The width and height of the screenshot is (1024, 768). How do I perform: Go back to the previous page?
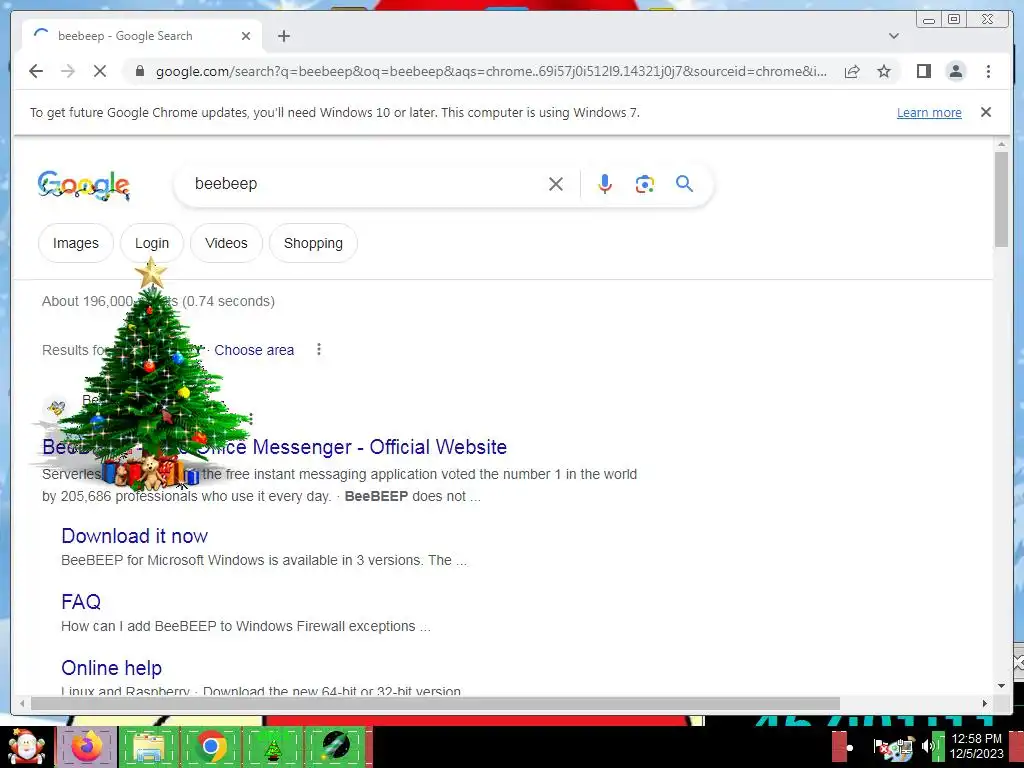[36, 71]
